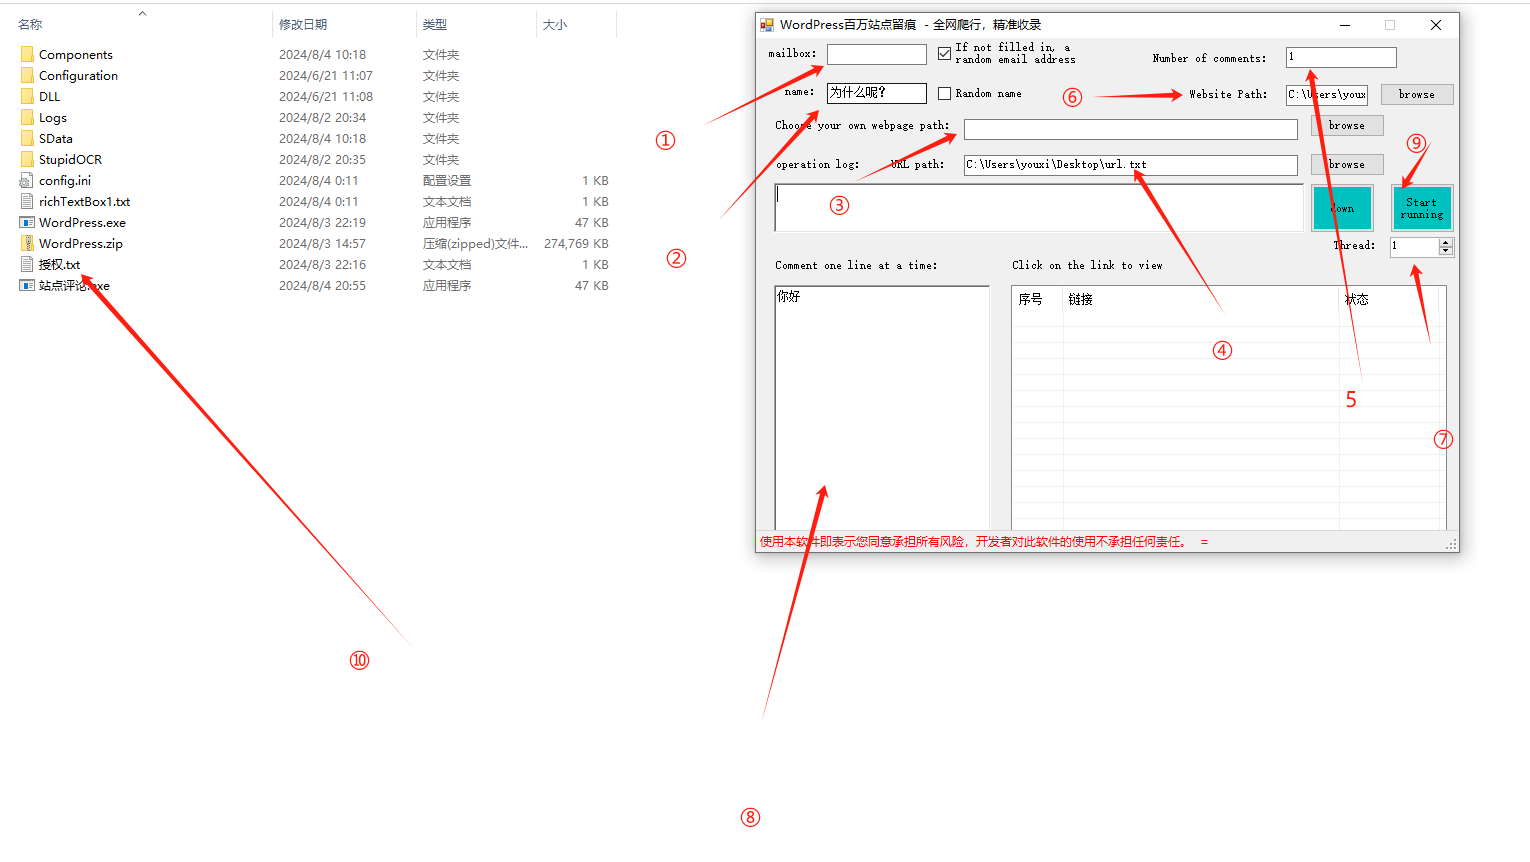Click browse beside URL path field
This screenshot has width=1530, height=862.
[1347, 164]
